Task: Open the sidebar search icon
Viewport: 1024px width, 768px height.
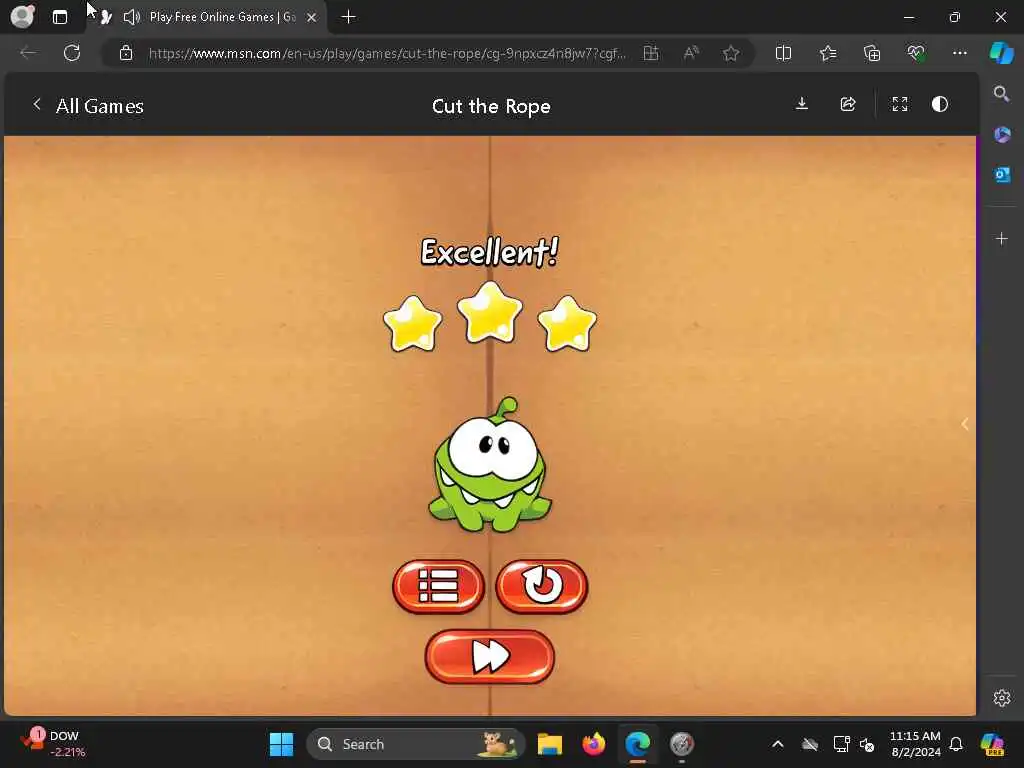Action: [1001, 94]
